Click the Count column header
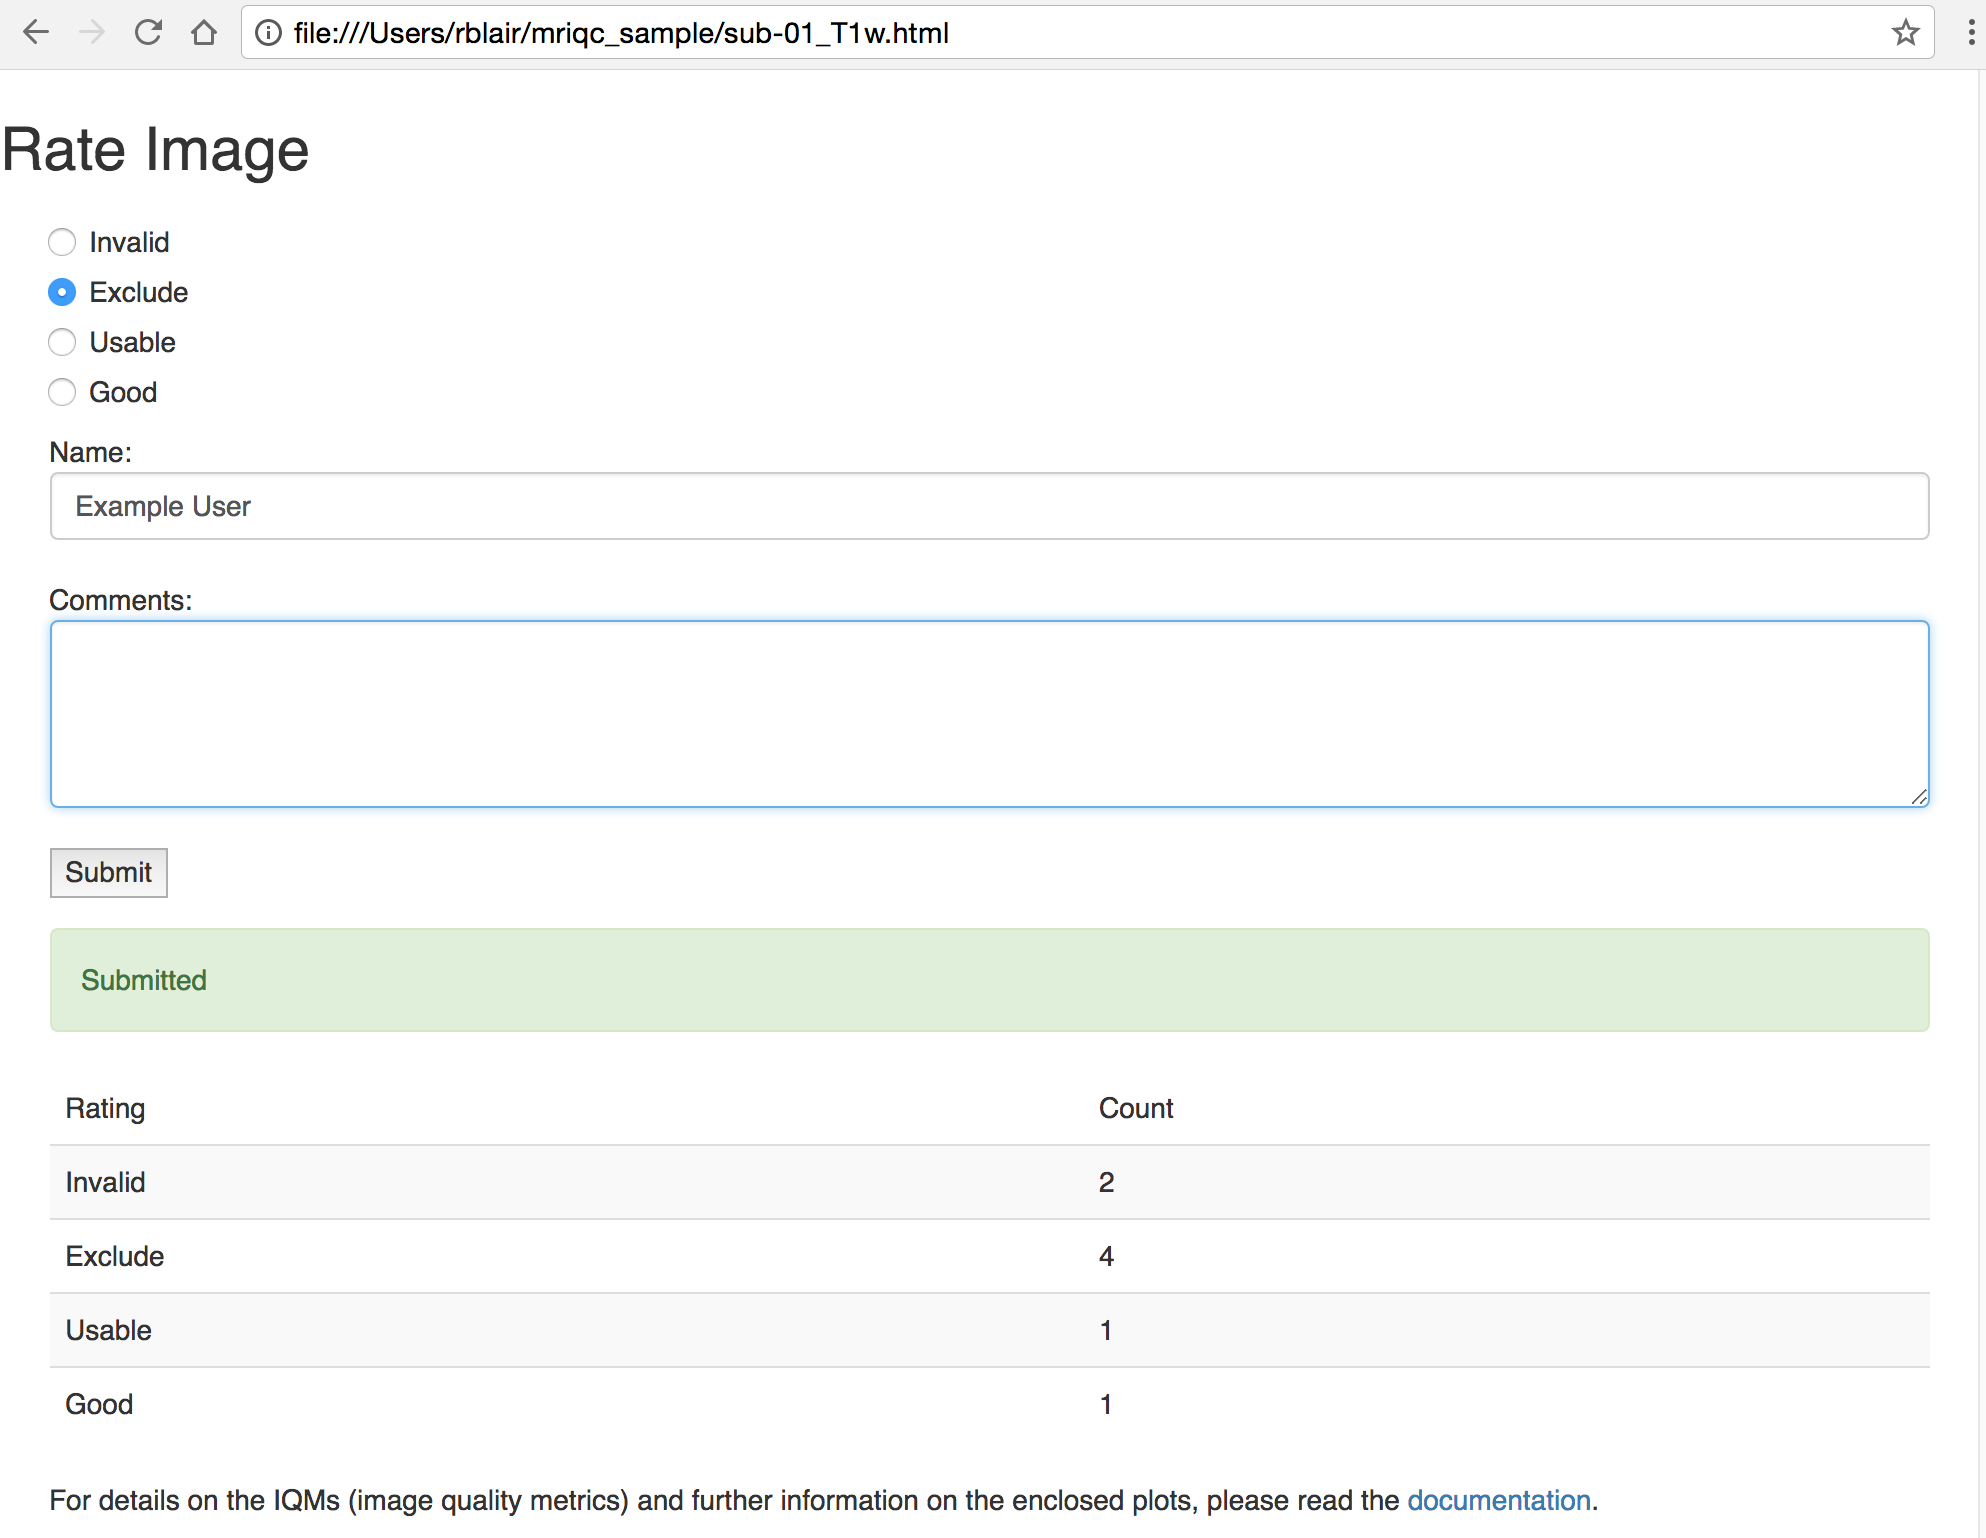 click(1135, 1108)
